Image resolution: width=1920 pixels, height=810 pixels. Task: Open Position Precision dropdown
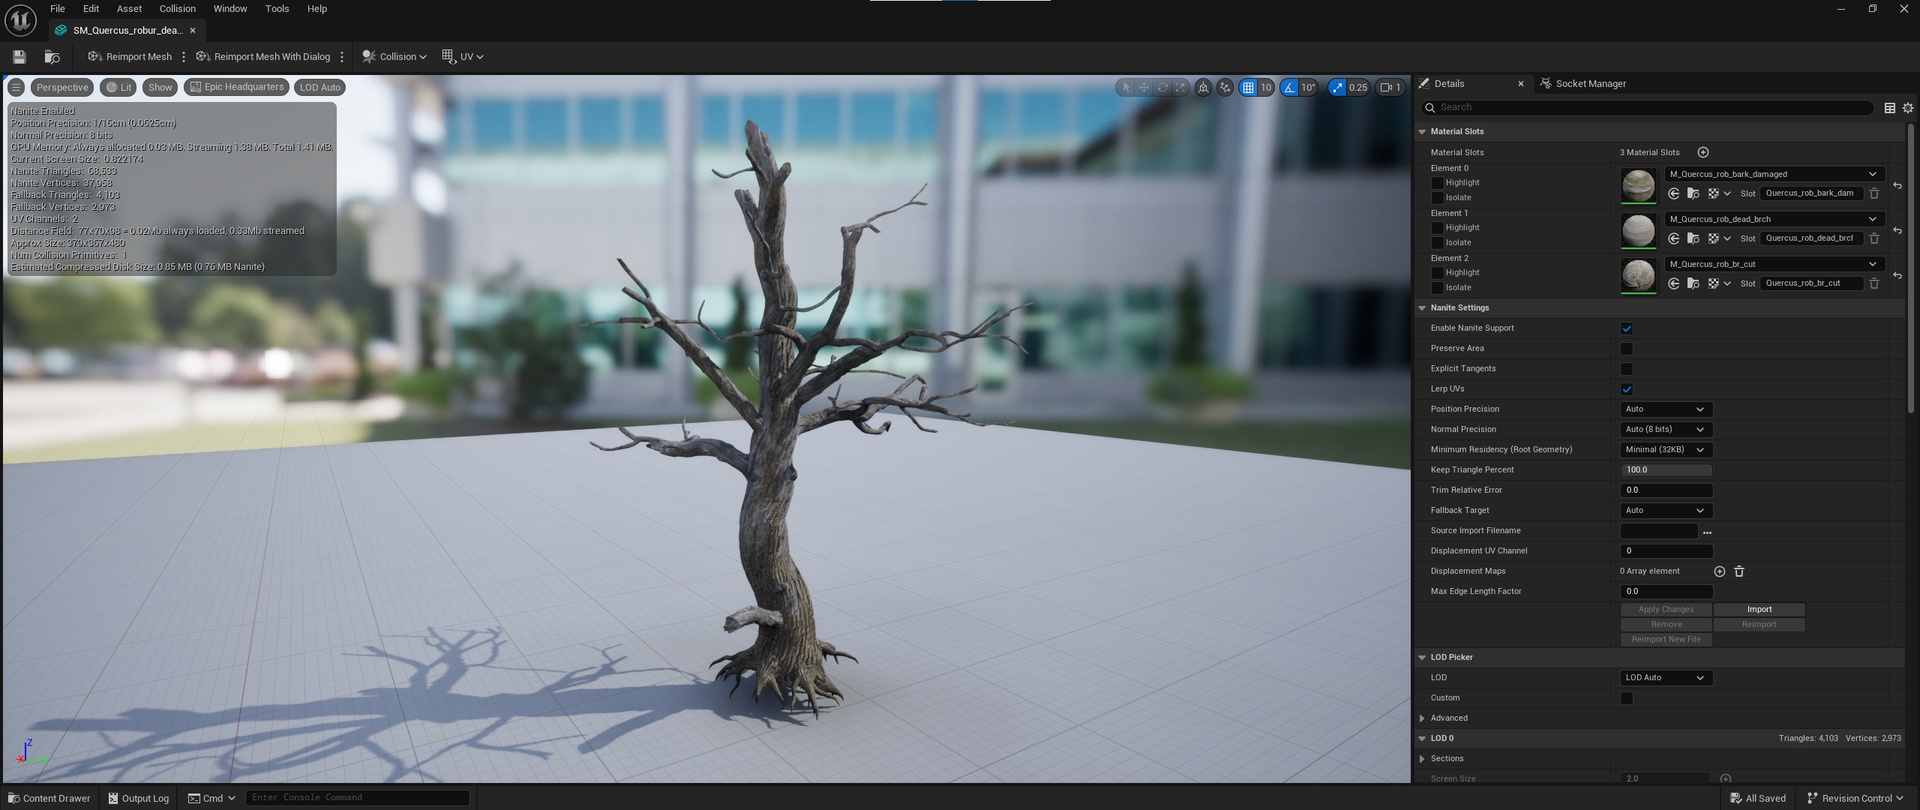pos(1666,410)
